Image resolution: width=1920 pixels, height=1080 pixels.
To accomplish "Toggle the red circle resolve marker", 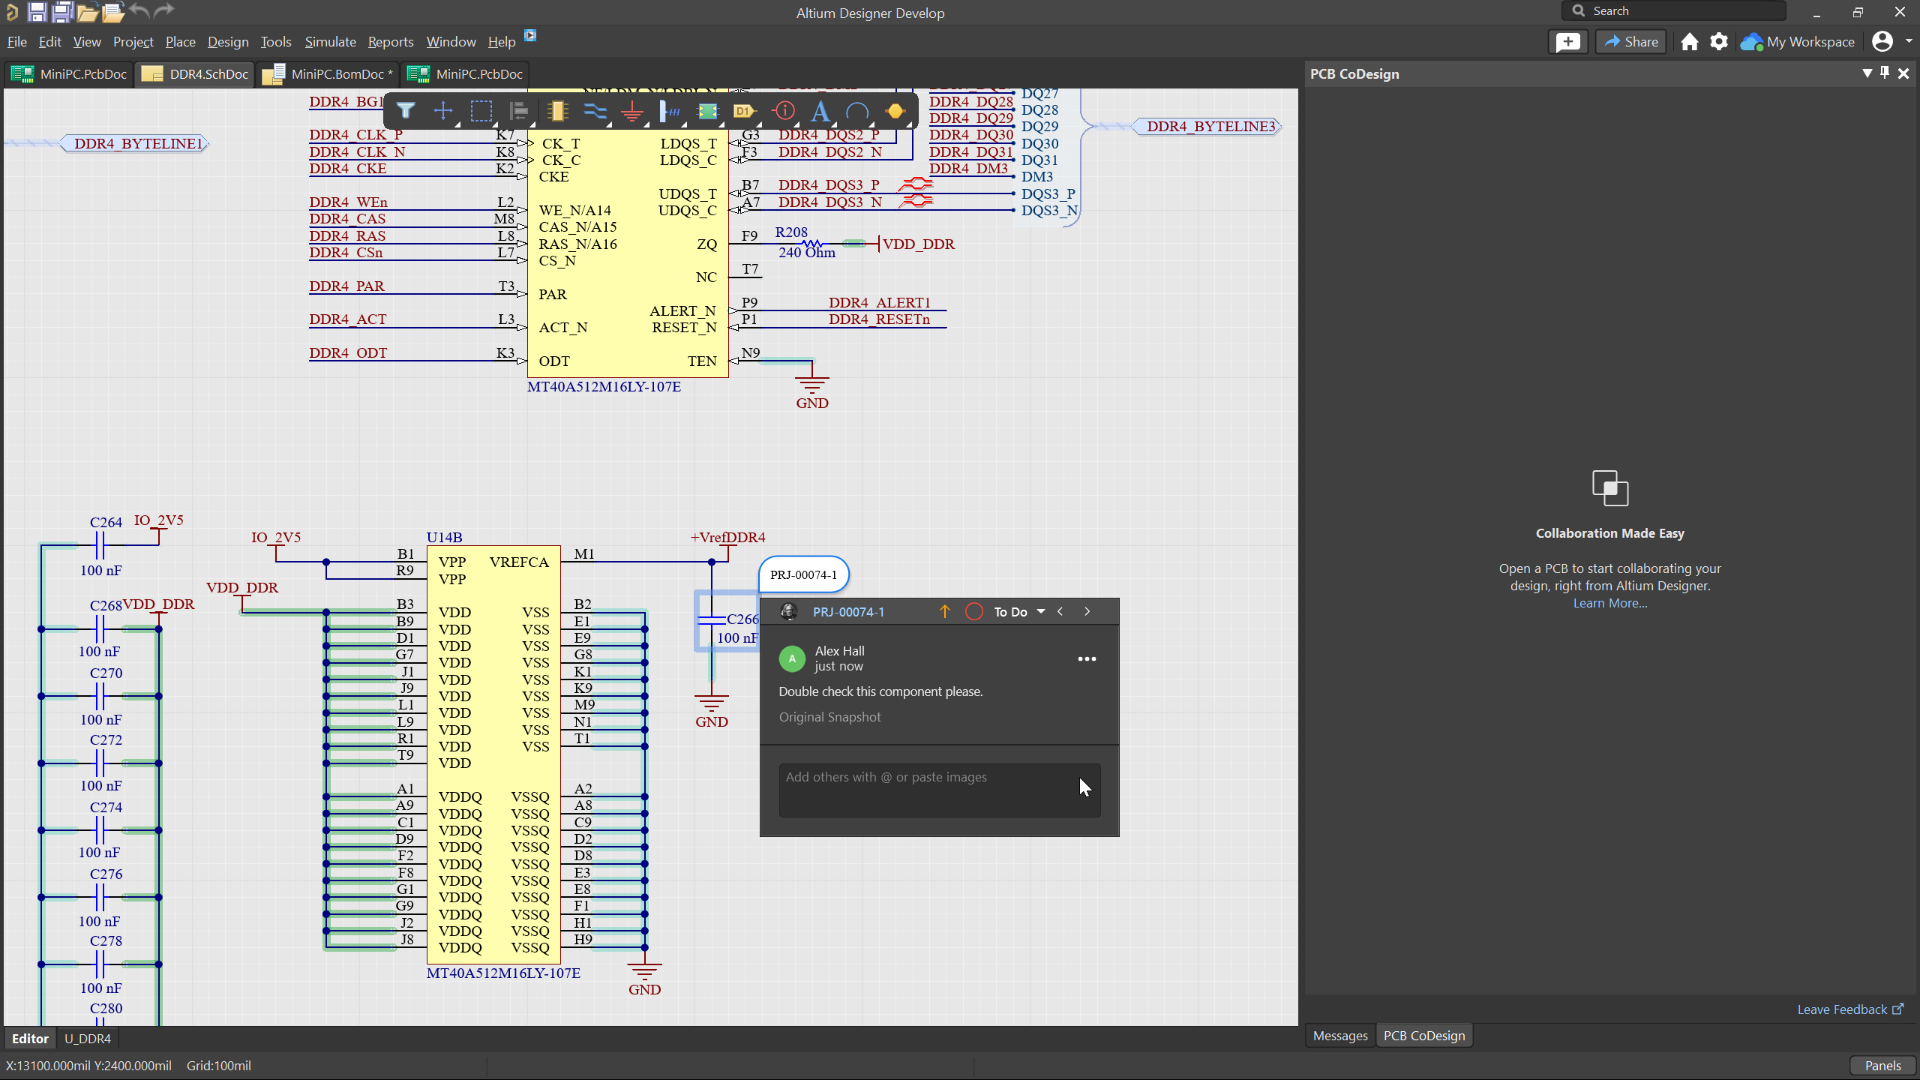I will point(974,612).
